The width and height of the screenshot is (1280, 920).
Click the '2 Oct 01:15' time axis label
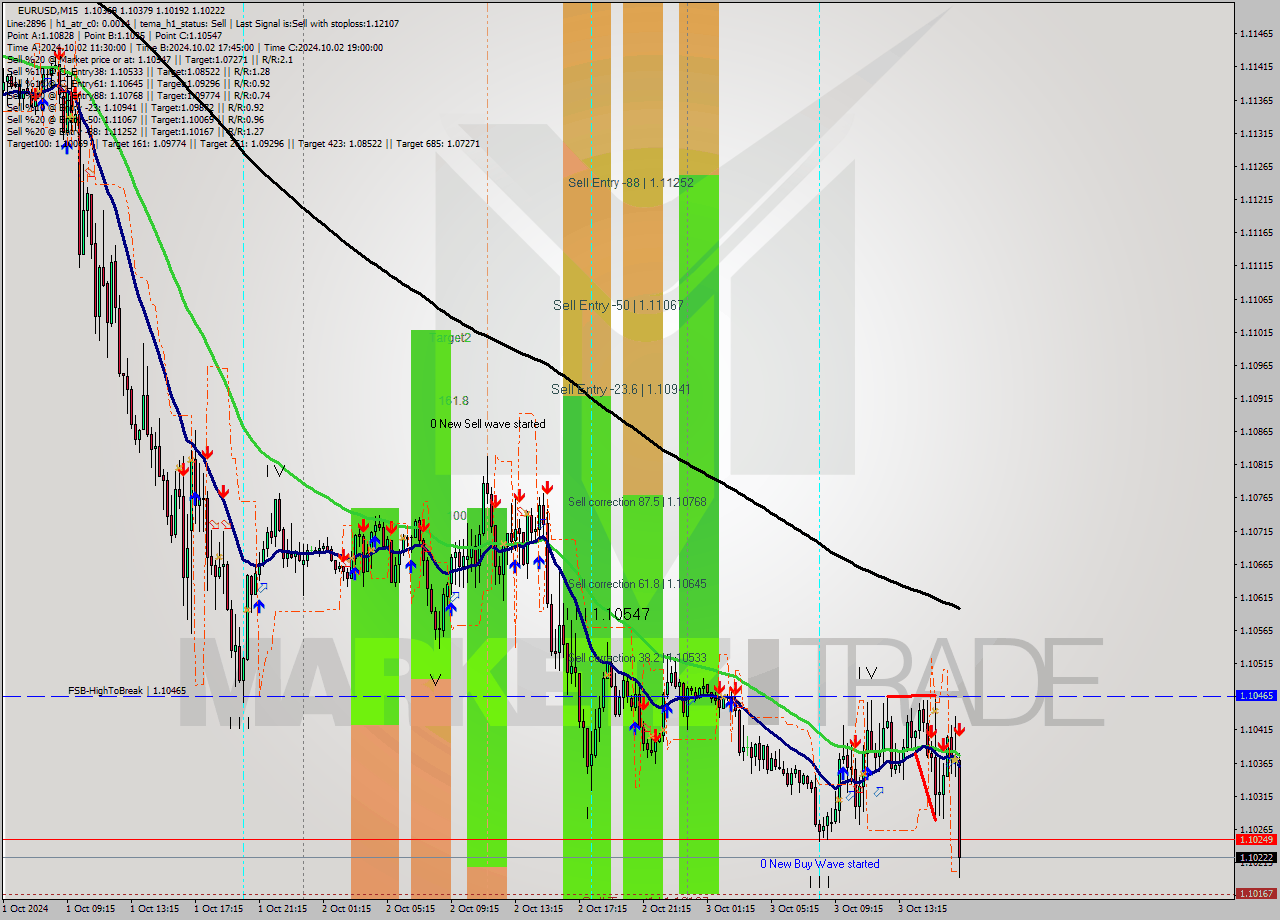coord(346,909)
